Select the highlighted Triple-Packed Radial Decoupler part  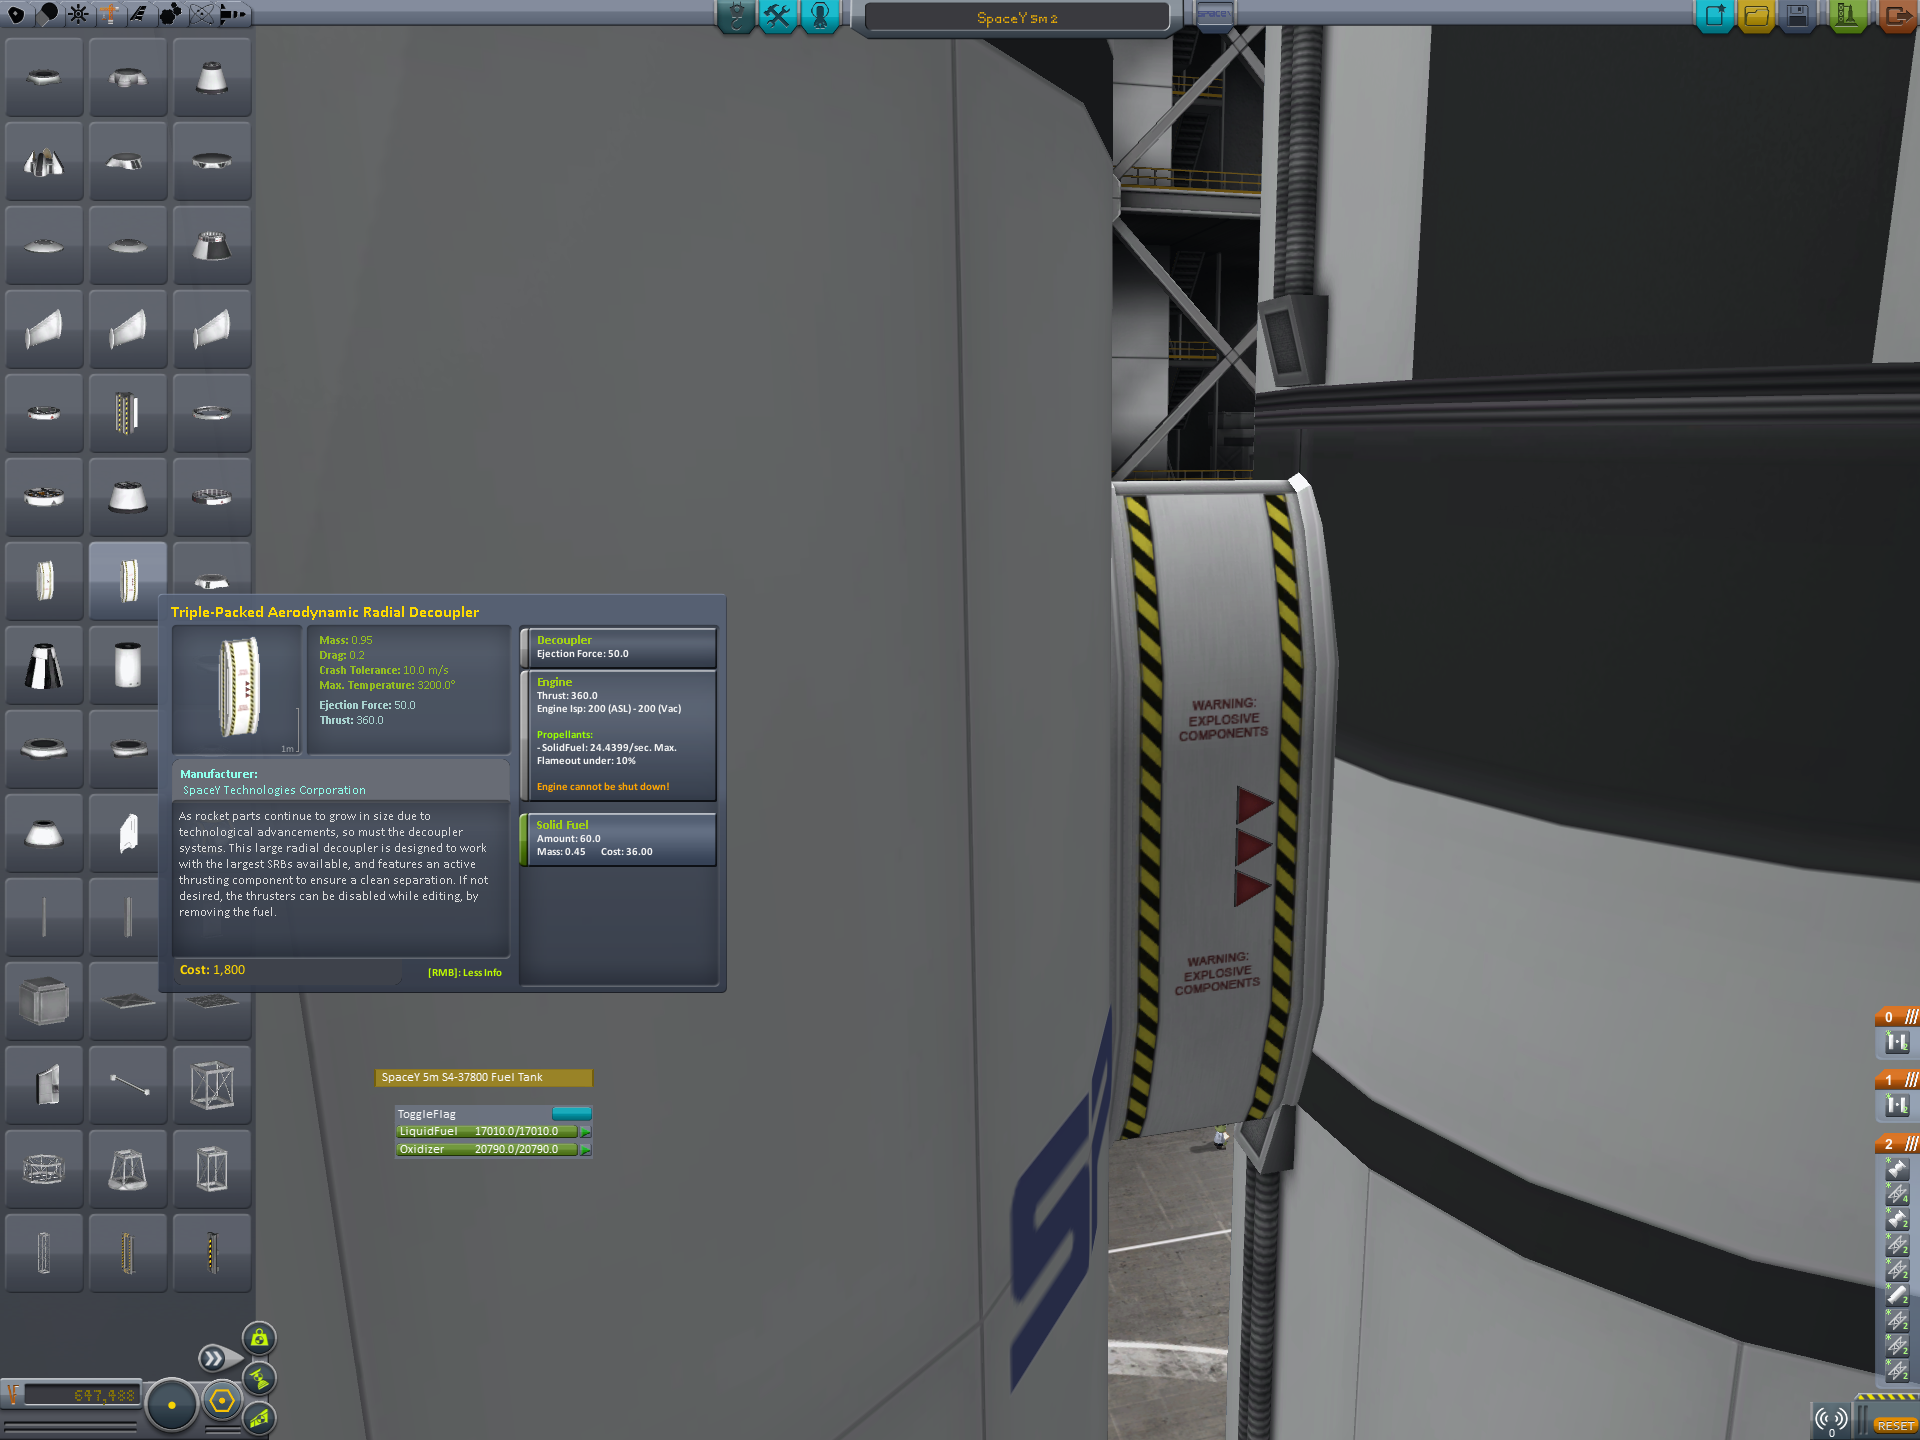[128, 581]
